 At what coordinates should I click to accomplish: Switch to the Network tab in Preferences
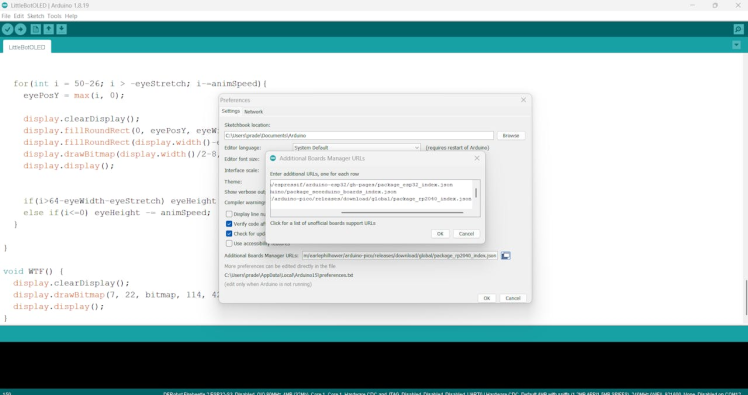click(253, 112)
